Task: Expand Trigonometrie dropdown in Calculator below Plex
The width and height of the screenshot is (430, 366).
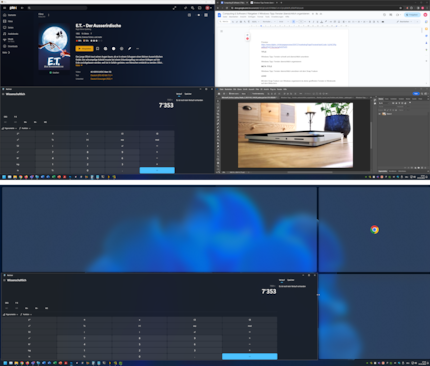Action: point(10,128)
